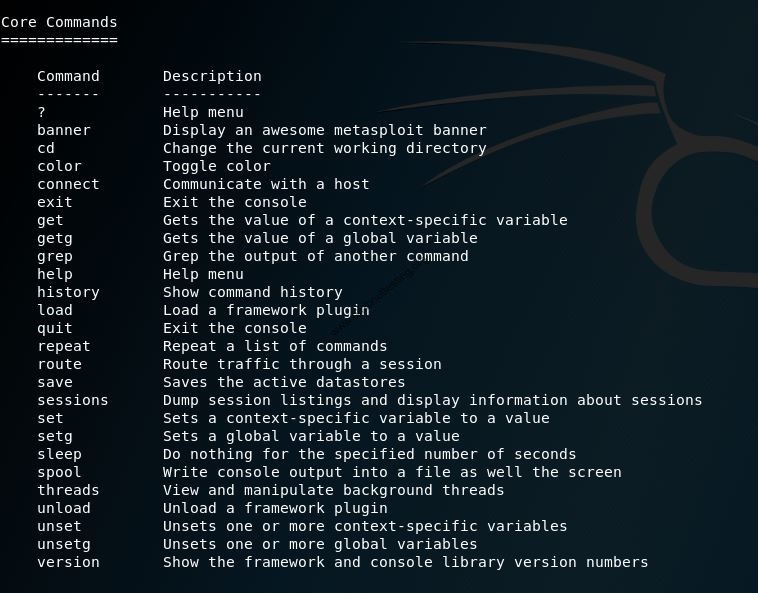Select the "spool" command name
Viewport: 758px width, 593px height.
[59, 472]
